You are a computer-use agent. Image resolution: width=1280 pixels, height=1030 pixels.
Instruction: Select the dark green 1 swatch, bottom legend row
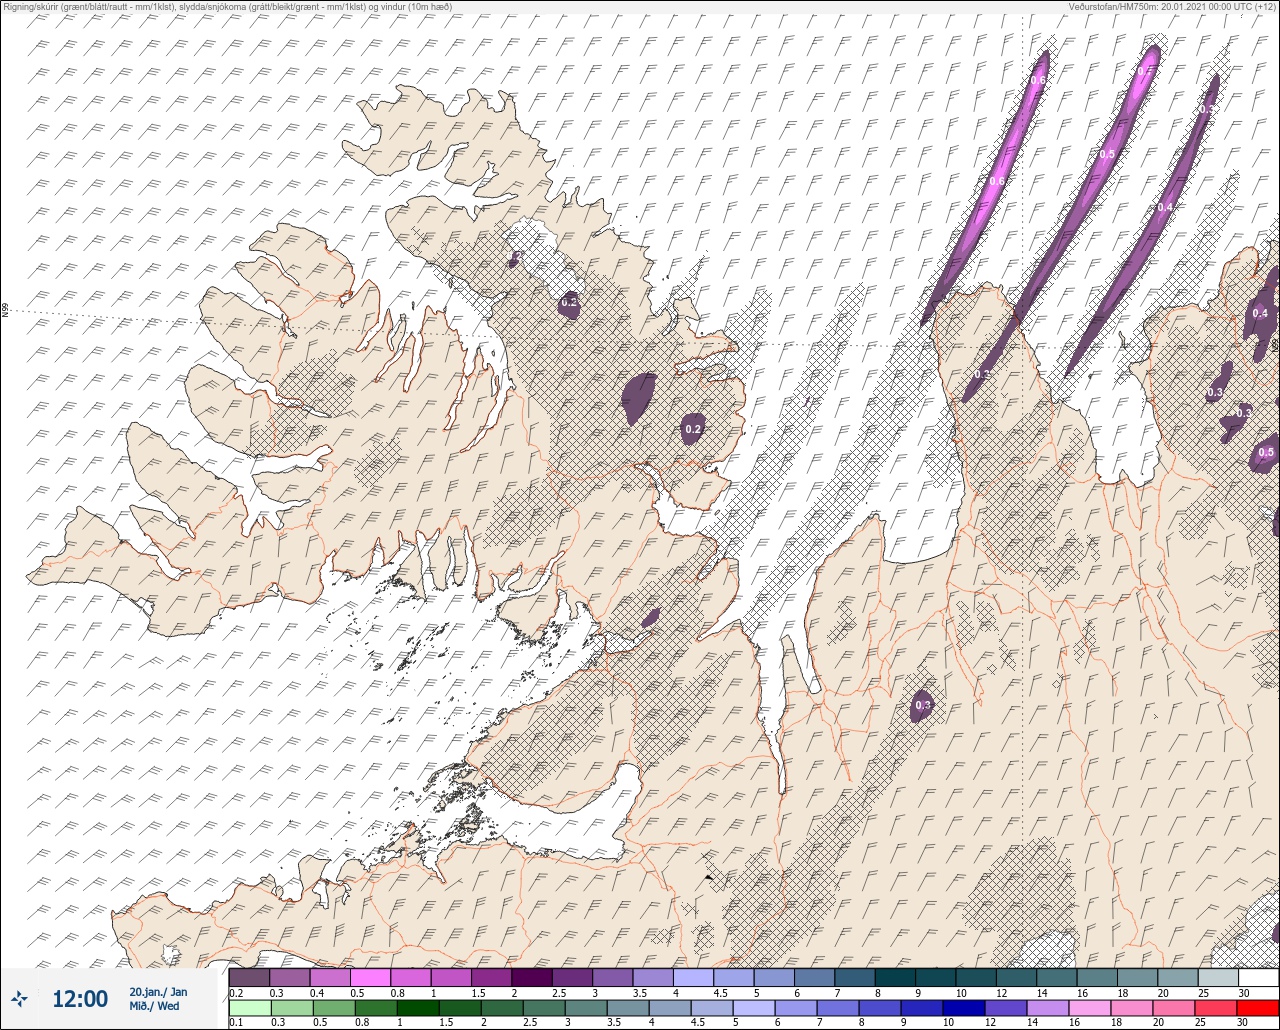tap(418, 1007)
